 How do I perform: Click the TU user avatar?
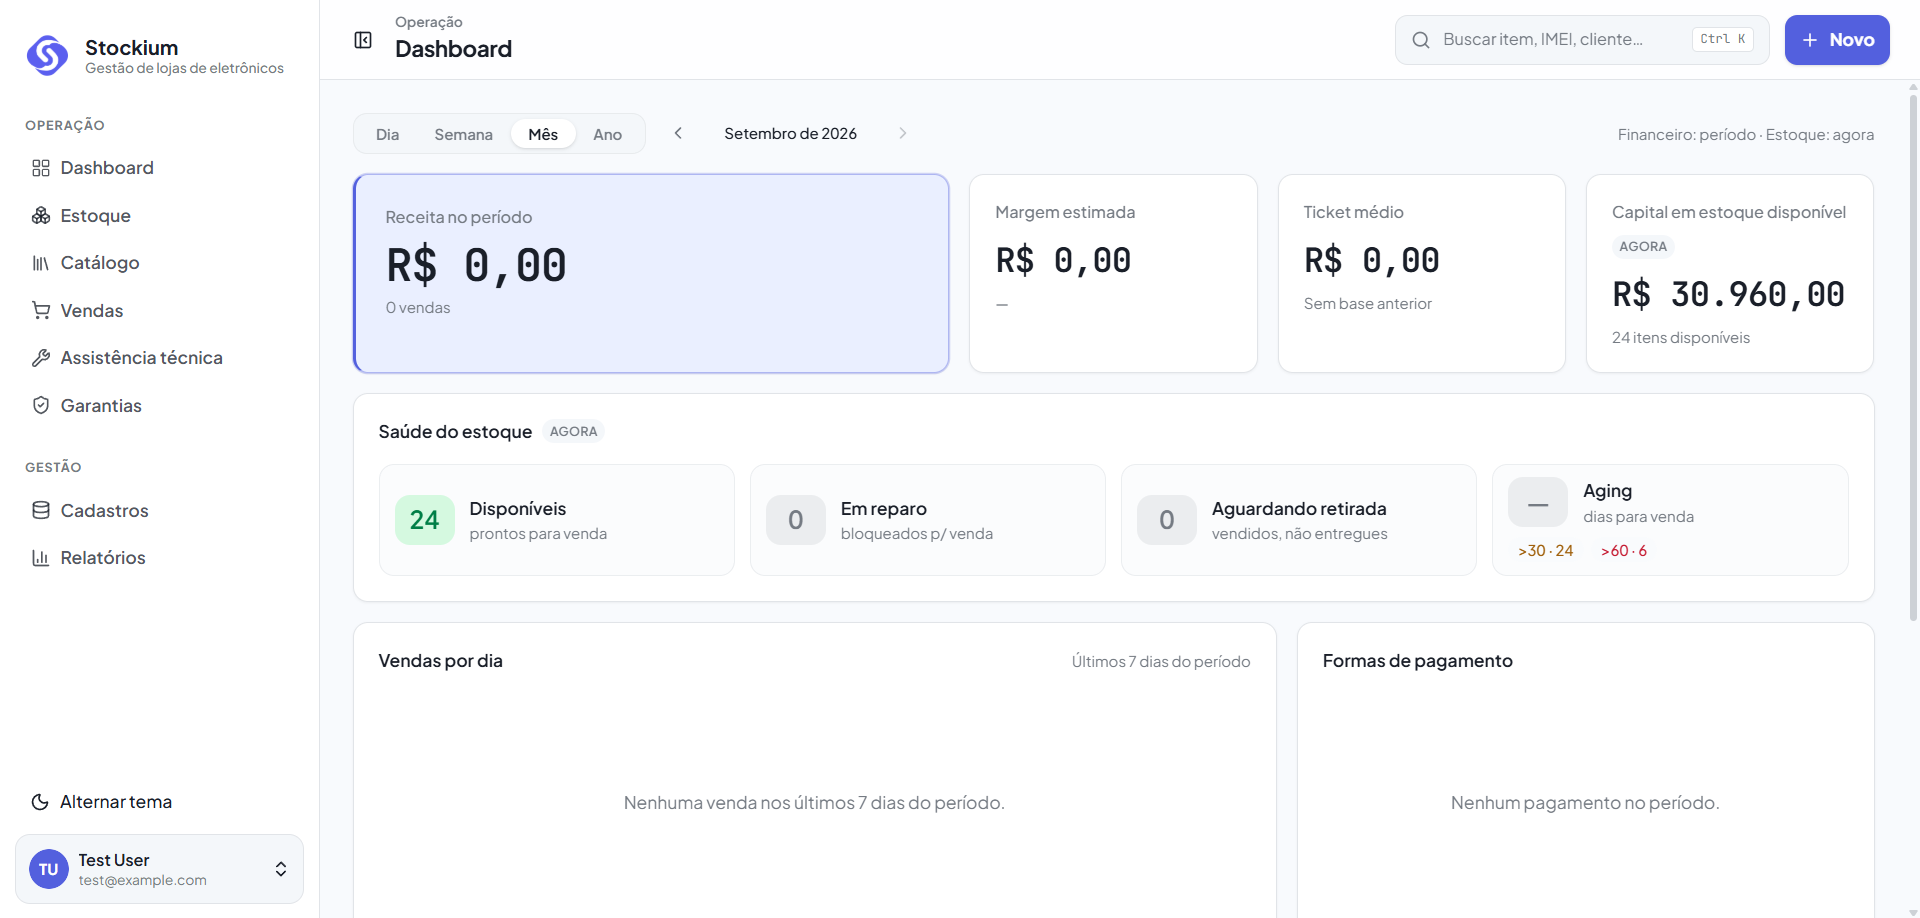click(x=49, y=869)
